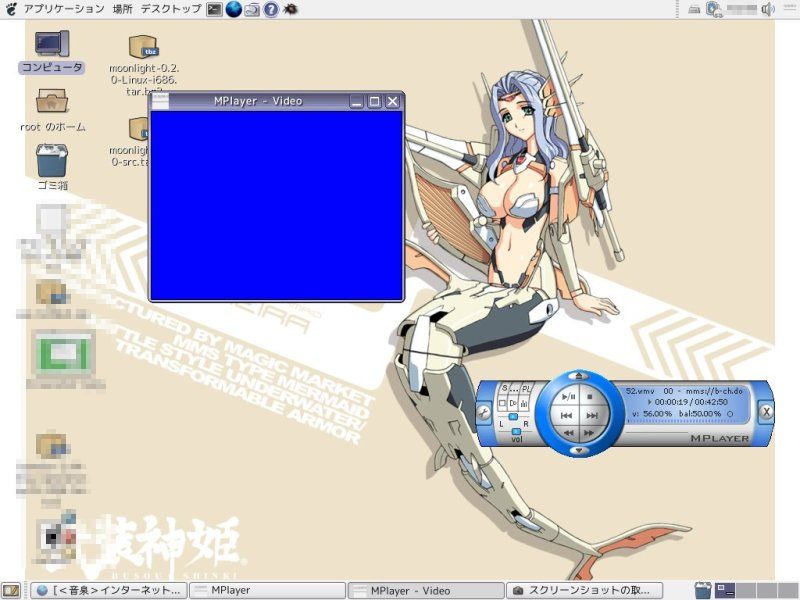Click the fullscreen square icon in MPlayer panel

(x=502, y=404)
